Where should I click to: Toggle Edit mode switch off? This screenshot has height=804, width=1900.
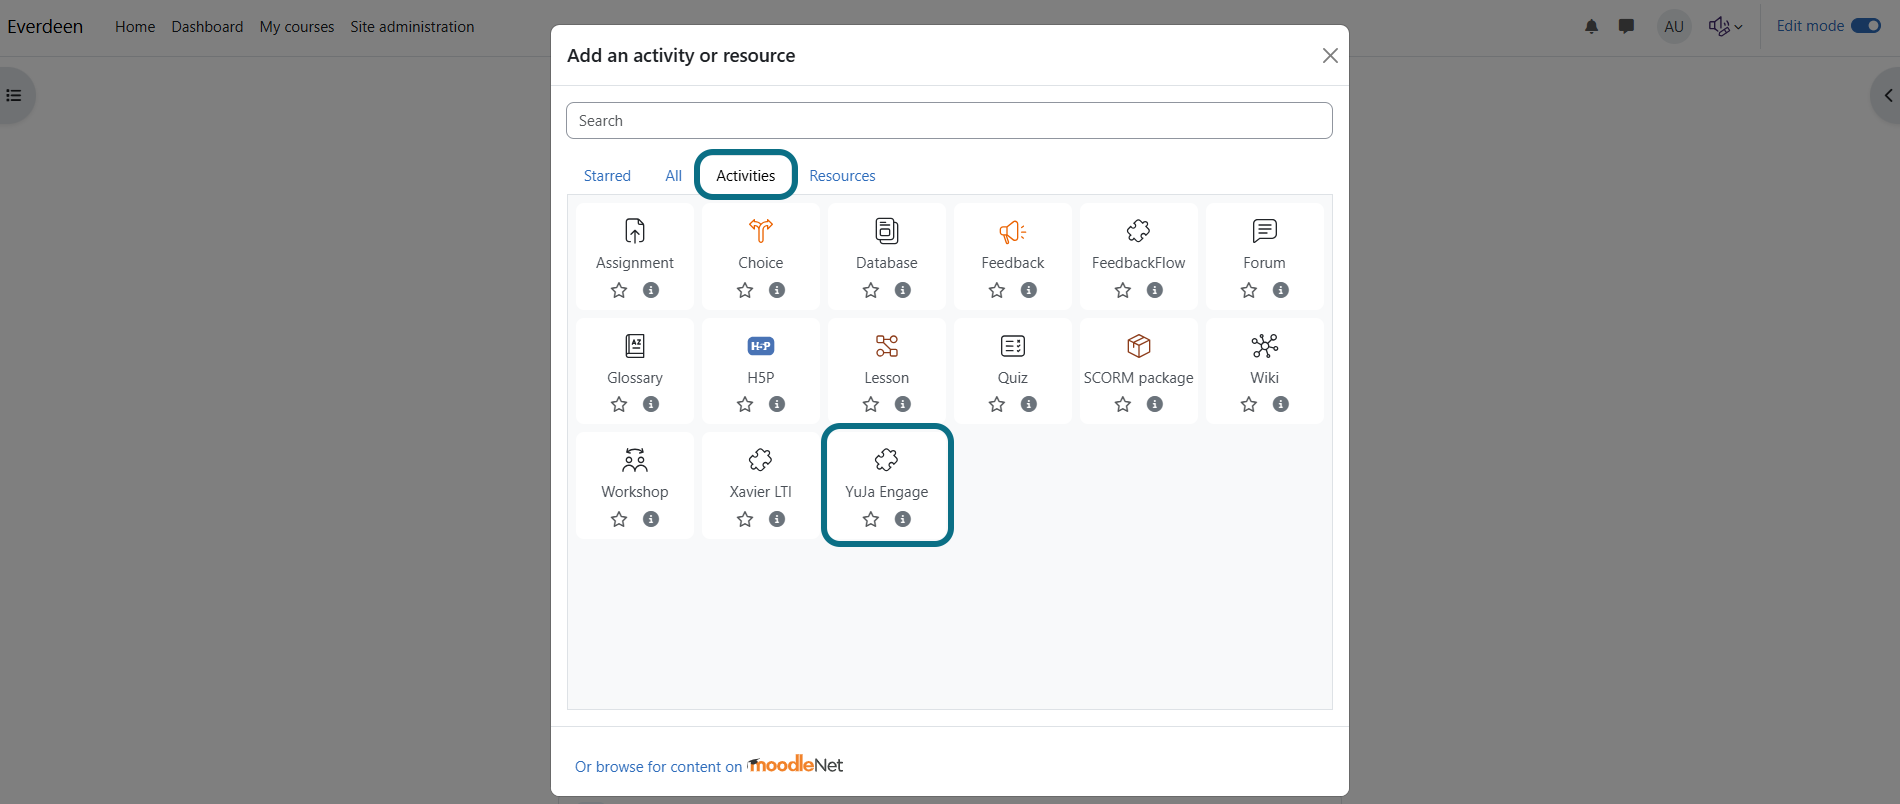pyautogui.click(x=1866, y=26)
